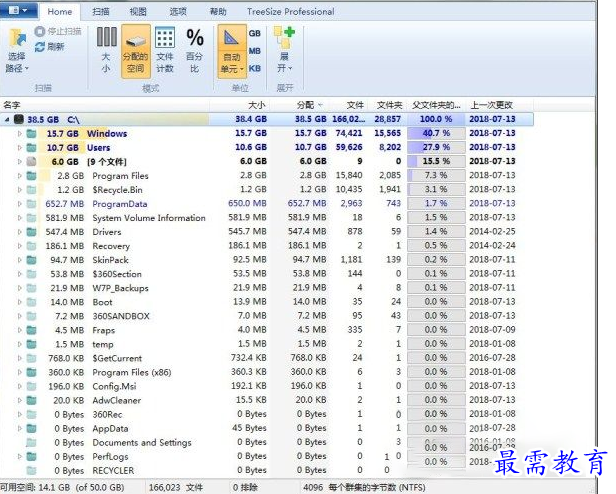Expand the $Recycle.Bin folder node
616x494 pixels.
point(19,190)
